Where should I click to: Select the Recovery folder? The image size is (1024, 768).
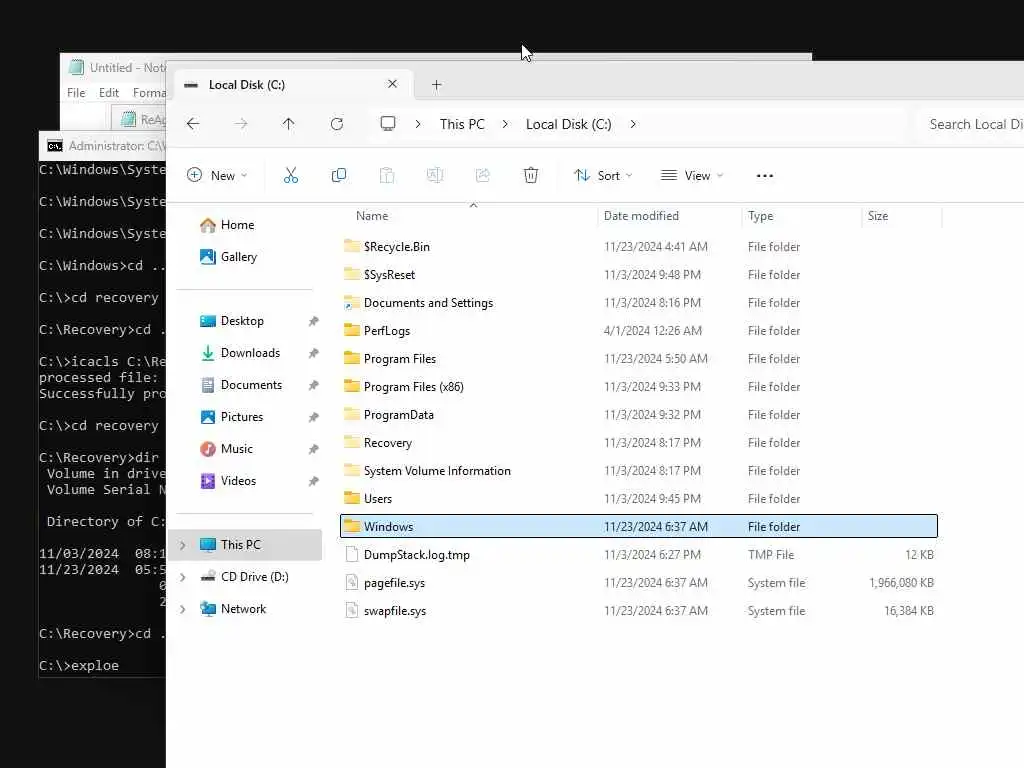639,443
